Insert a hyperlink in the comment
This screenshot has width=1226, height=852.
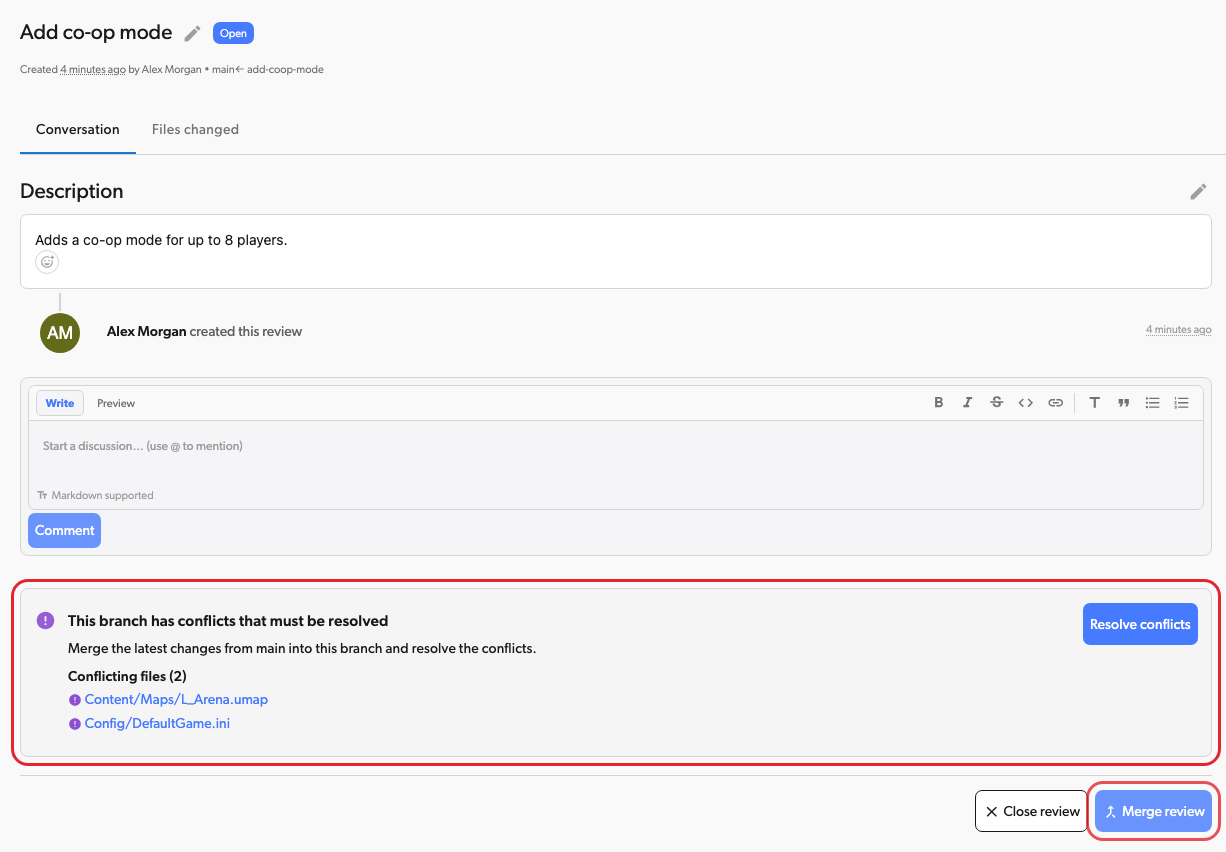1055,403
